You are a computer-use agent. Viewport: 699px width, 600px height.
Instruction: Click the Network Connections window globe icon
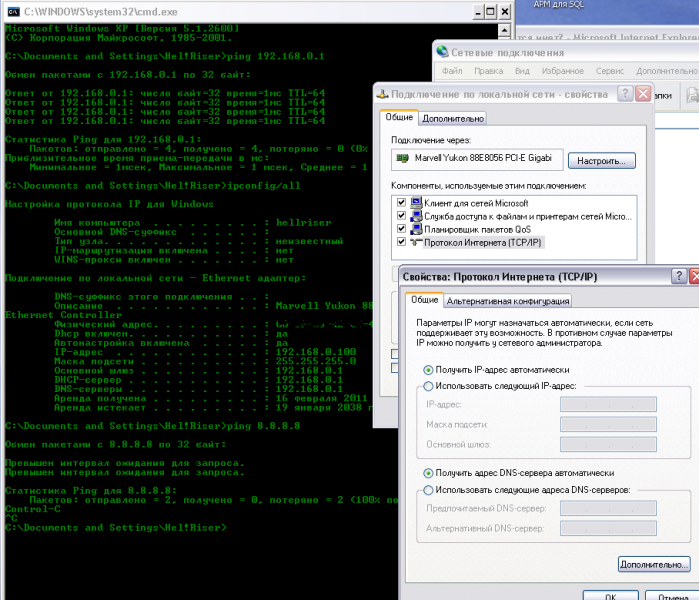pyautogui.click(x=442, y=52)
